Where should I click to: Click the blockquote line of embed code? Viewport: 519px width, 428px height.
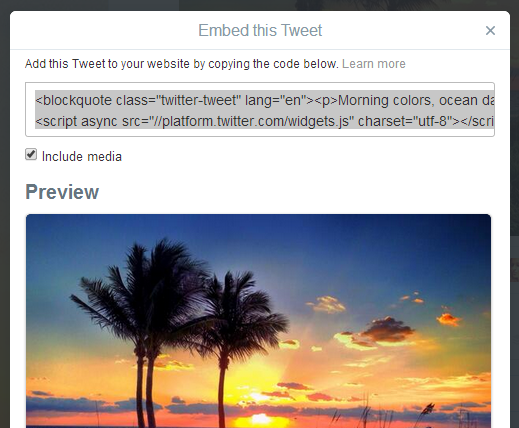tap(265, 100)
